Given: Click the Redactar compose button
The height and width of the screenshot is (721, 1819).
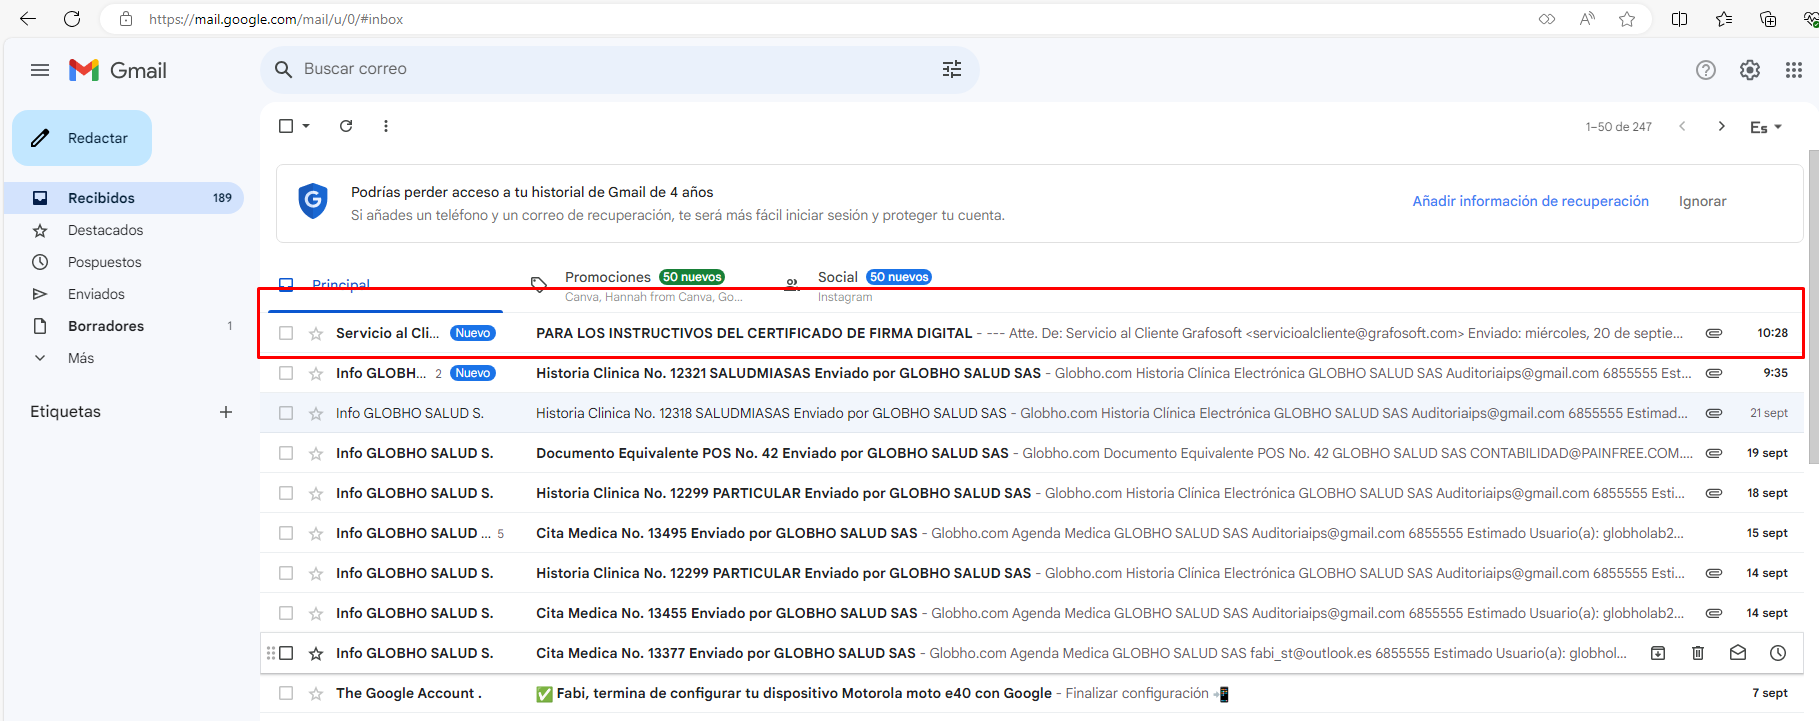Looking at the screenshot, I should 82,138.
